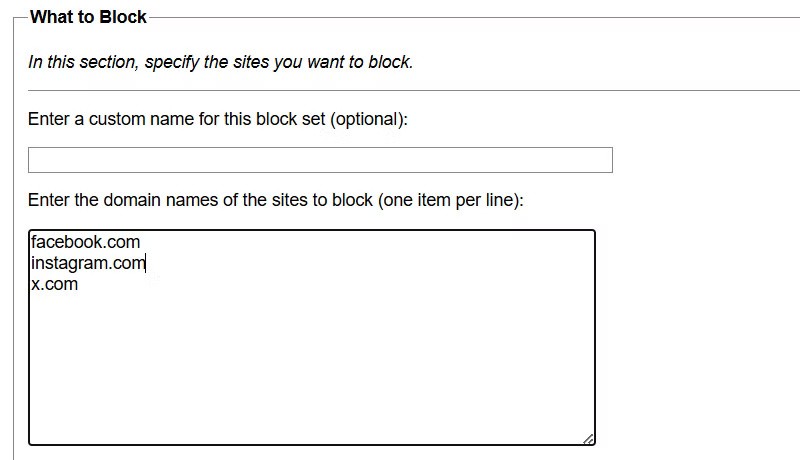Click the custom block set name field
The image size is (800, 460).
click(x=320, y=160)
